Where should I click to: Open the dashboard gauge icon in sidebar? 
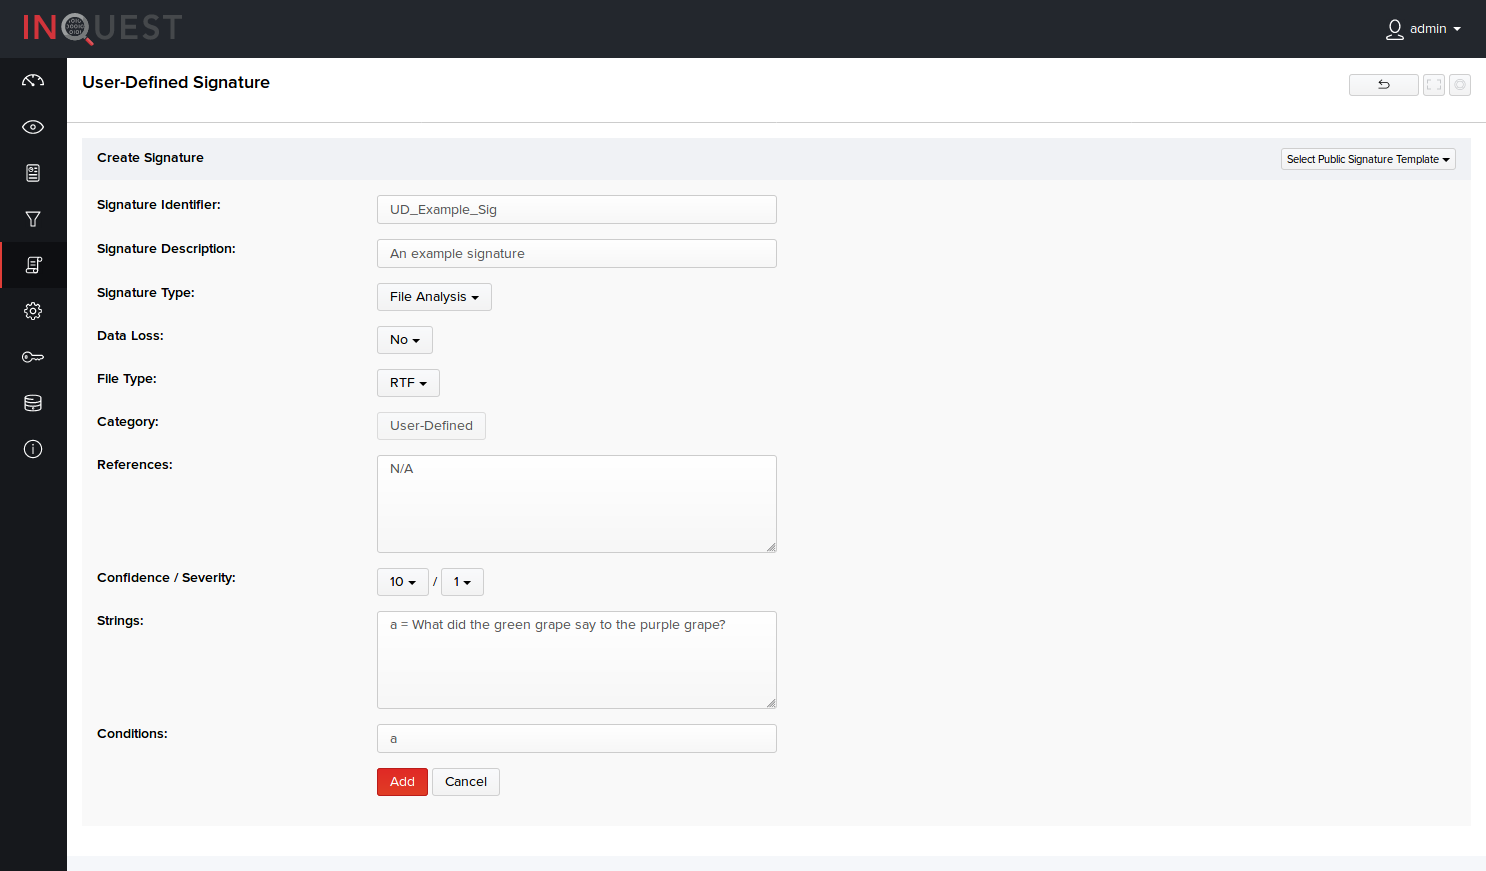pos(33,81)
